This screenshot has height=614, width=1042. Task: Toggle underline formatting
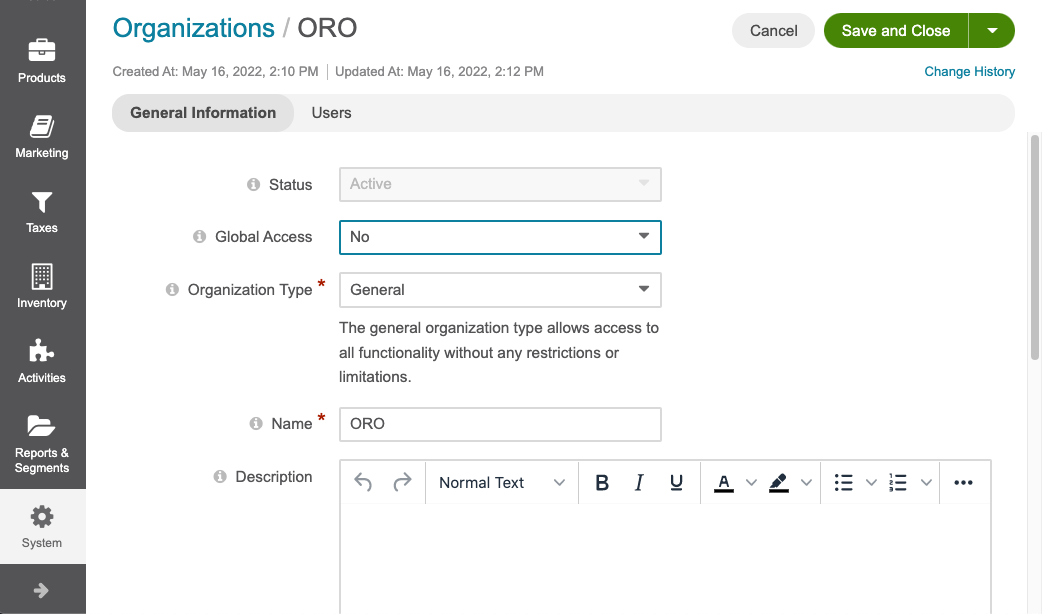coord(676,482)
